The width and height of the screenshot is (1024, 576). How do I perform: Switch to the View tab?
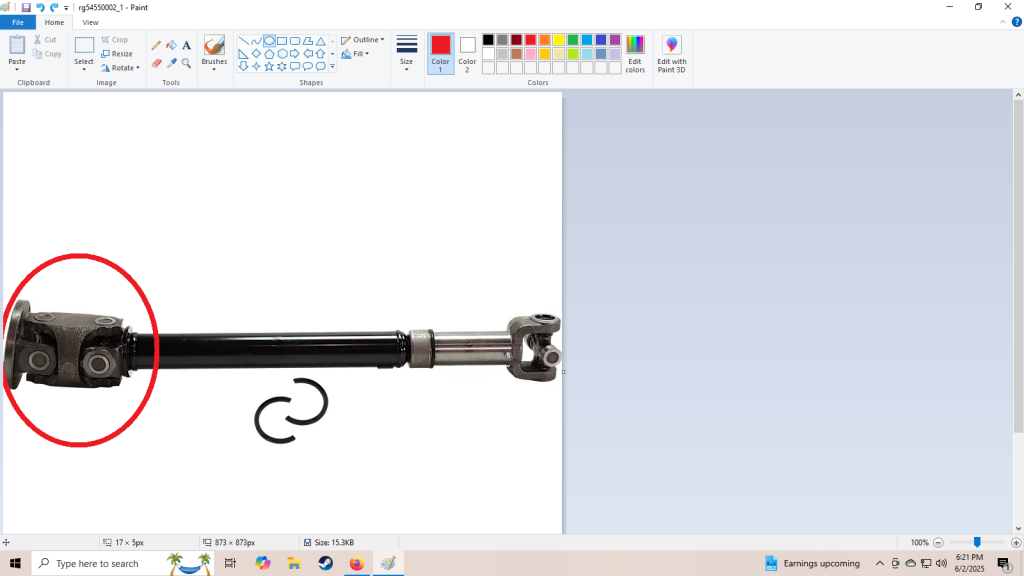90,22
